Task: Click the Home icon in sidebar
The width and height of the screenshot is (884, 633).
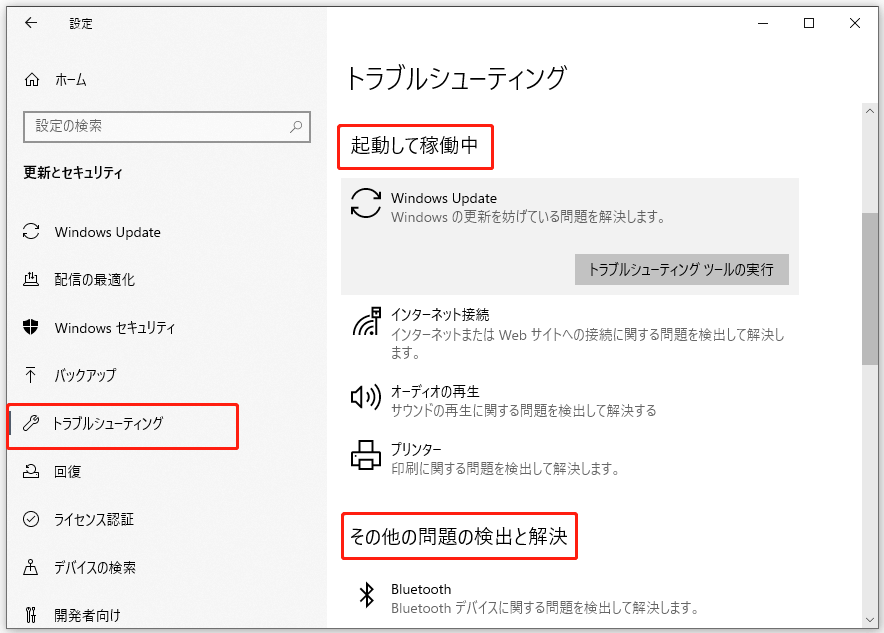Action: [x=32, y=80]
